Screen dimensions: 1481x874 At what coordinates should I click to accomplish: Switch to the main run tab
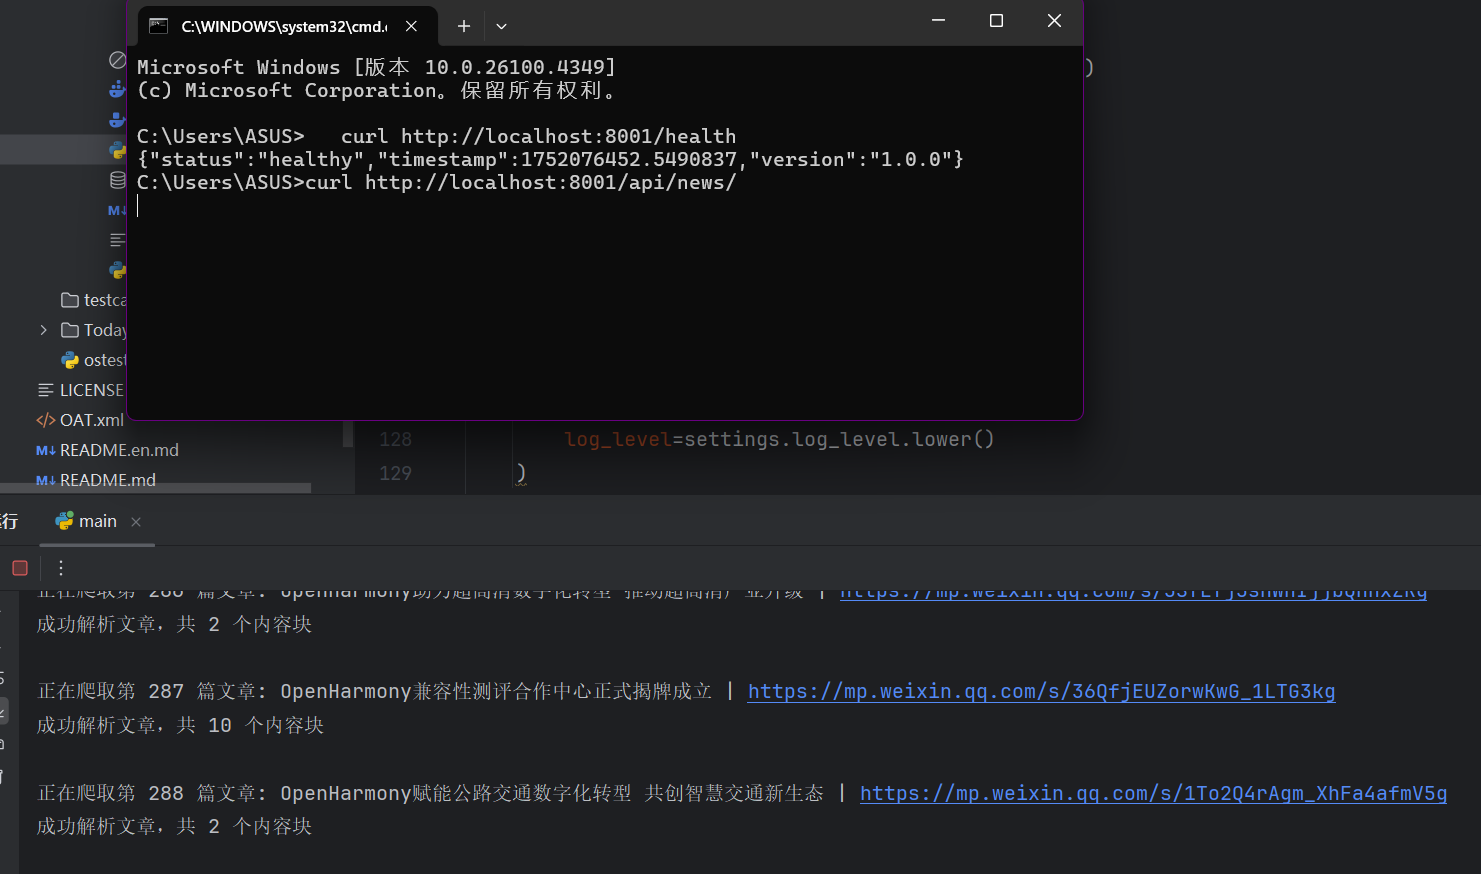(x=88, y=521)
